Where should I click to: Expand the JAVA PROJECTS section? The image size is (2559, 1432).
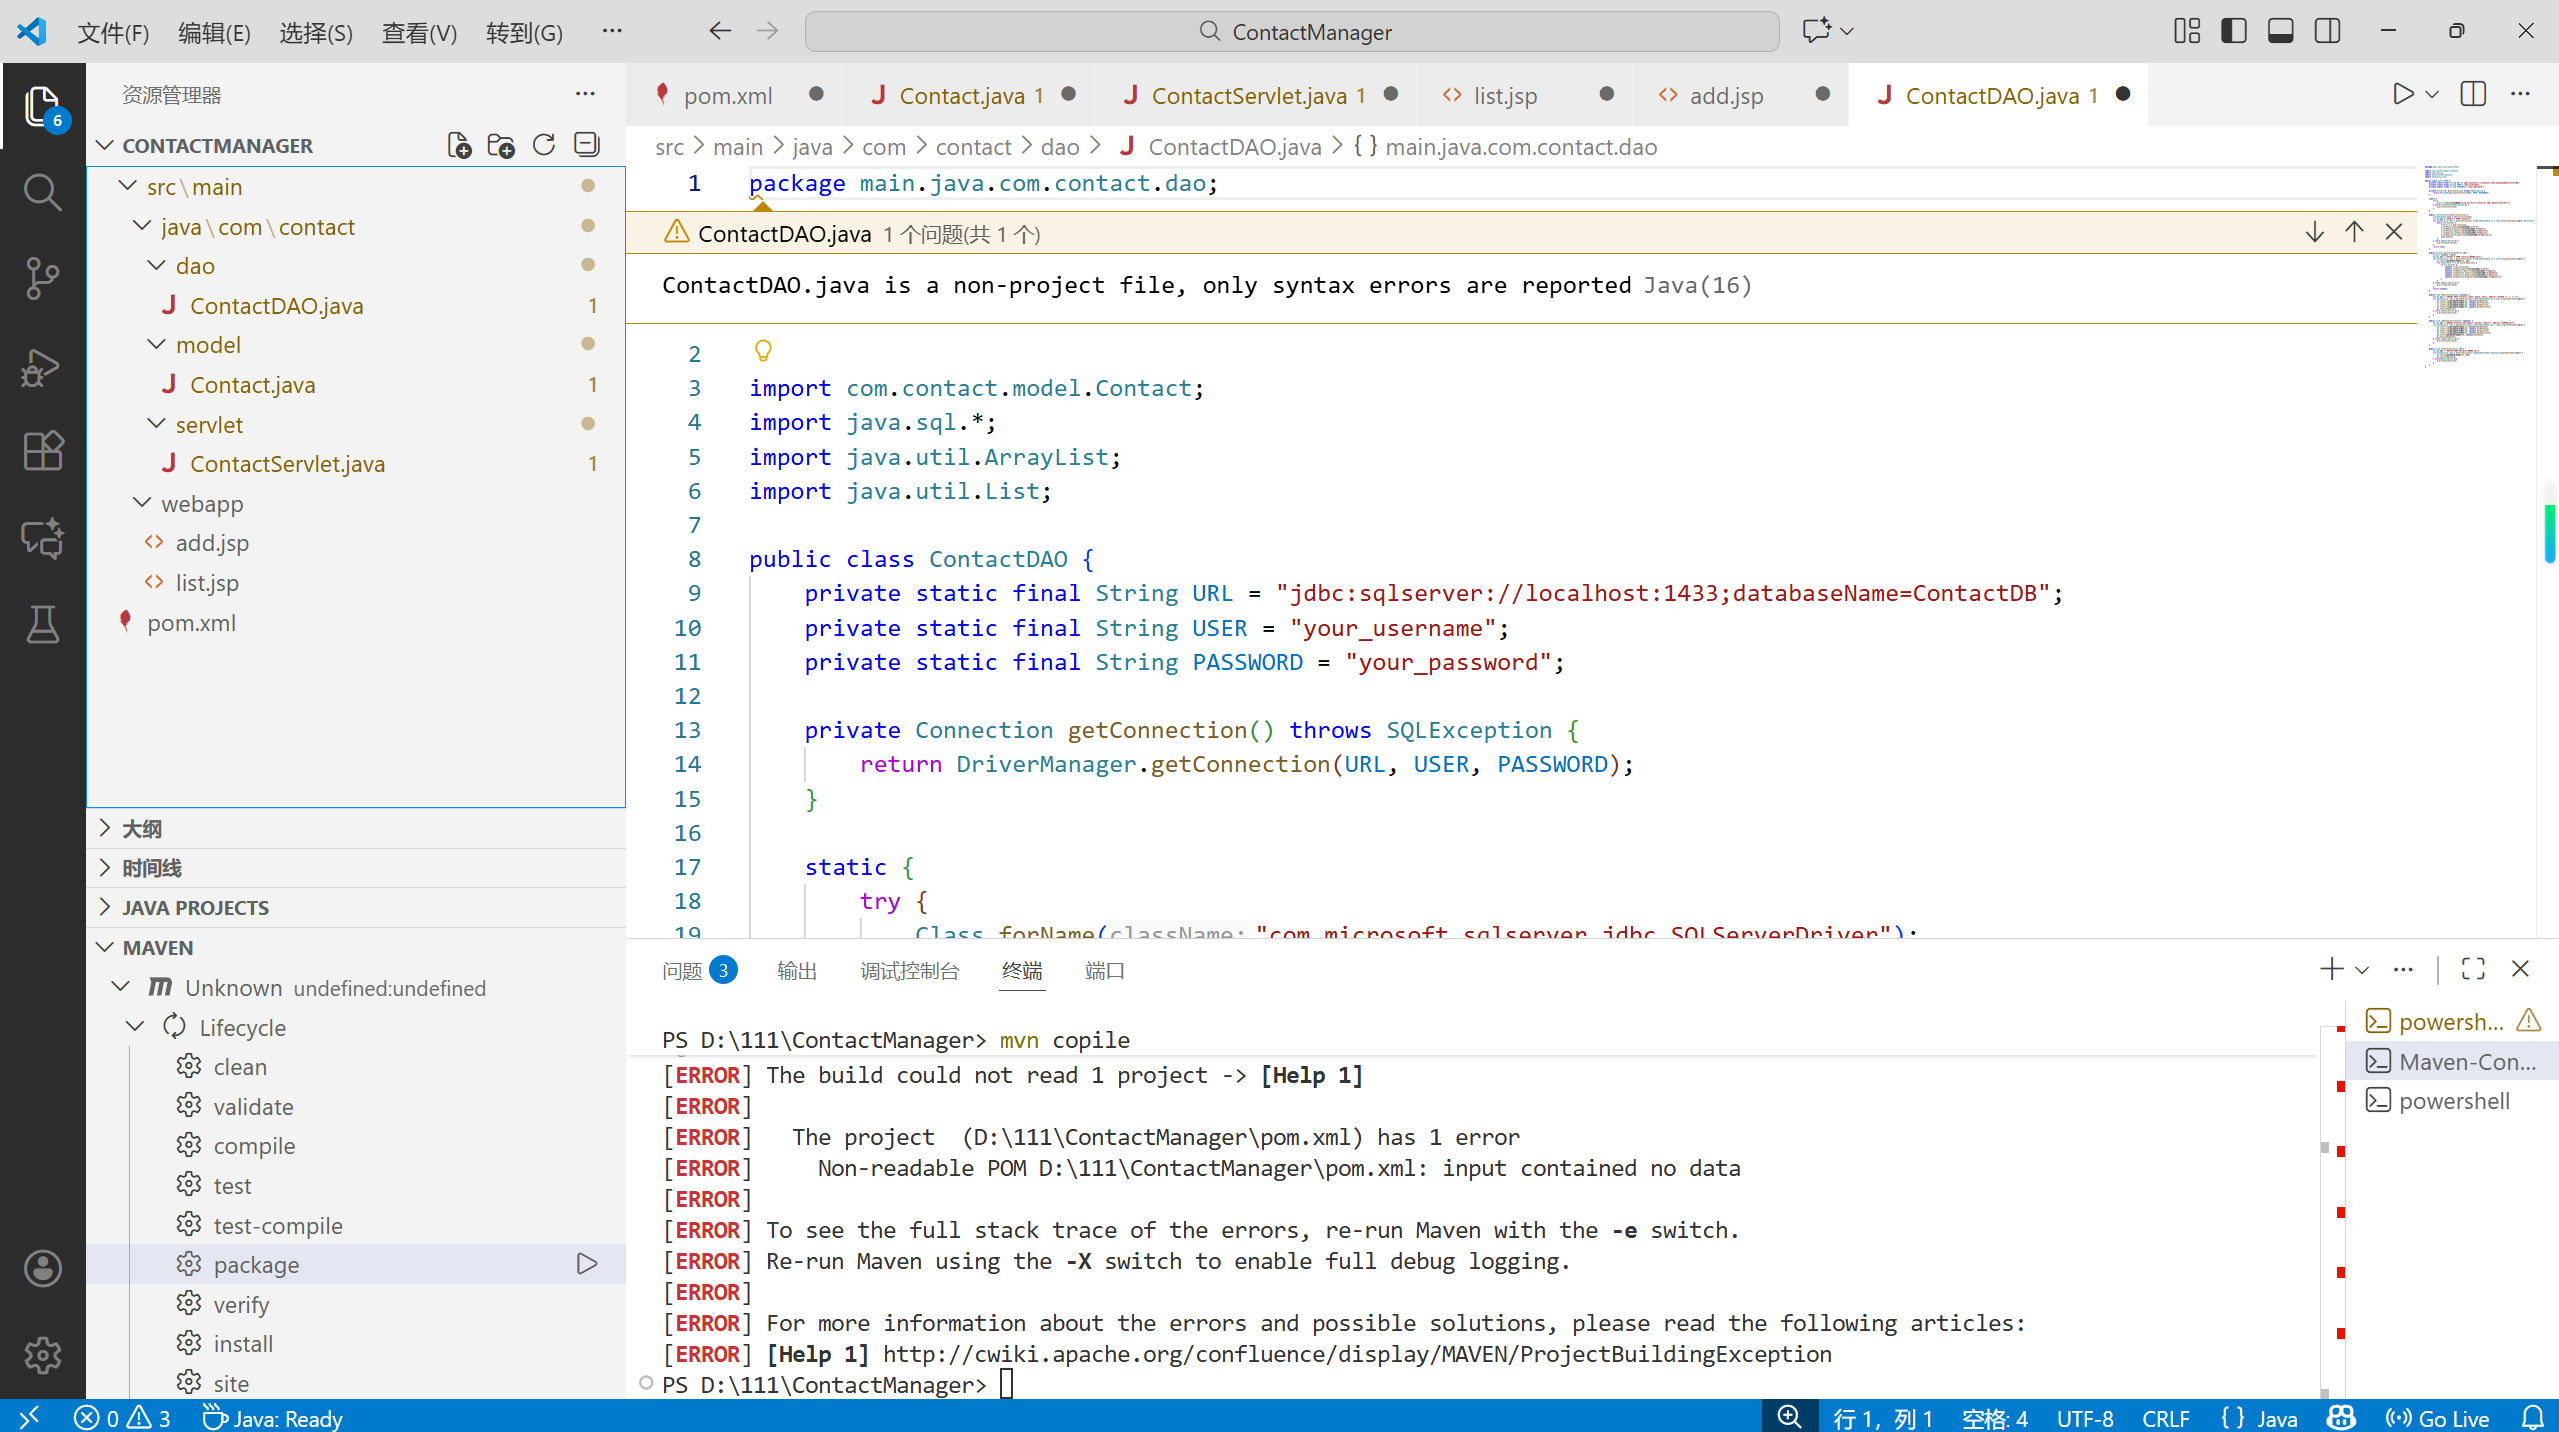coord(196,907)
